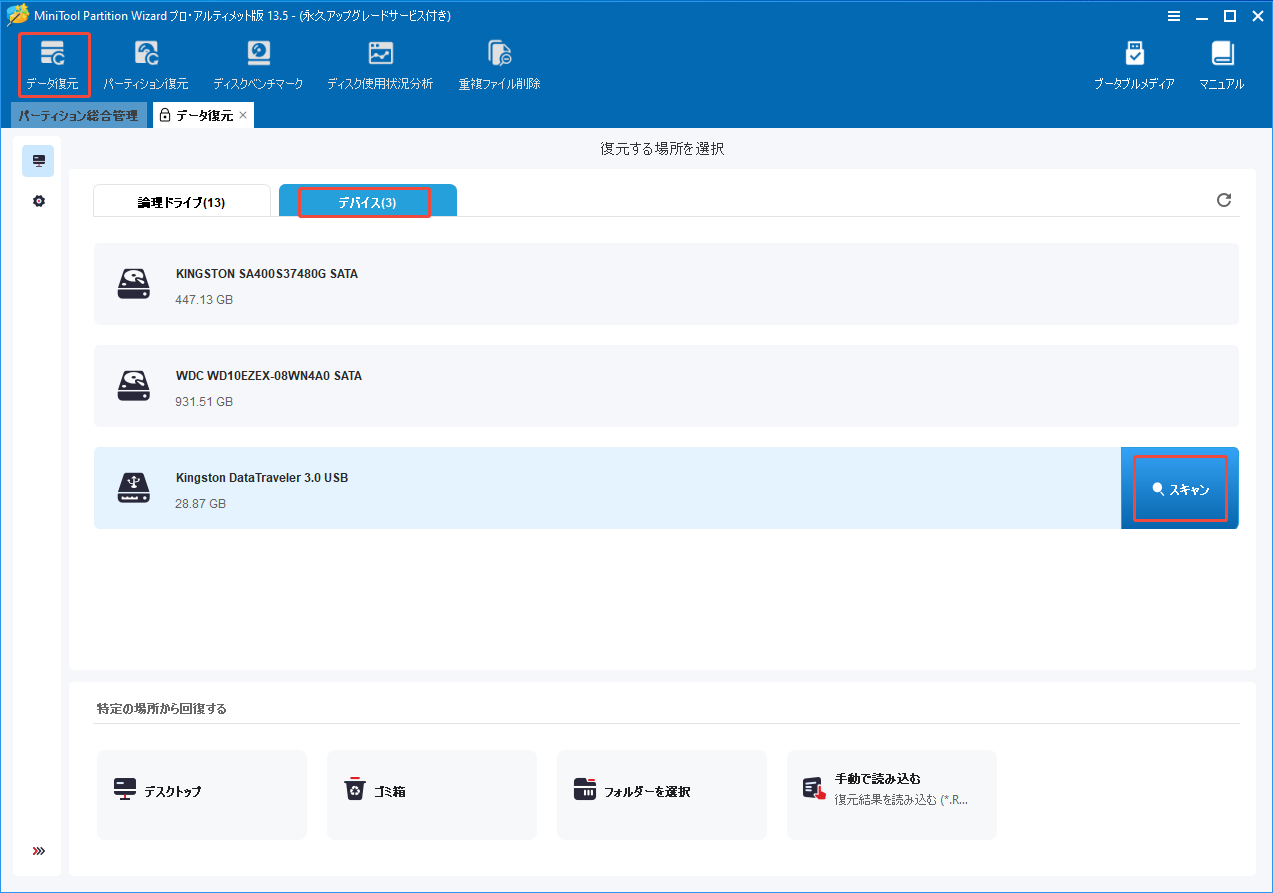
Task: Open ディスク使用状況分析 (Disk Usage Analysis)
Action: 380,63
